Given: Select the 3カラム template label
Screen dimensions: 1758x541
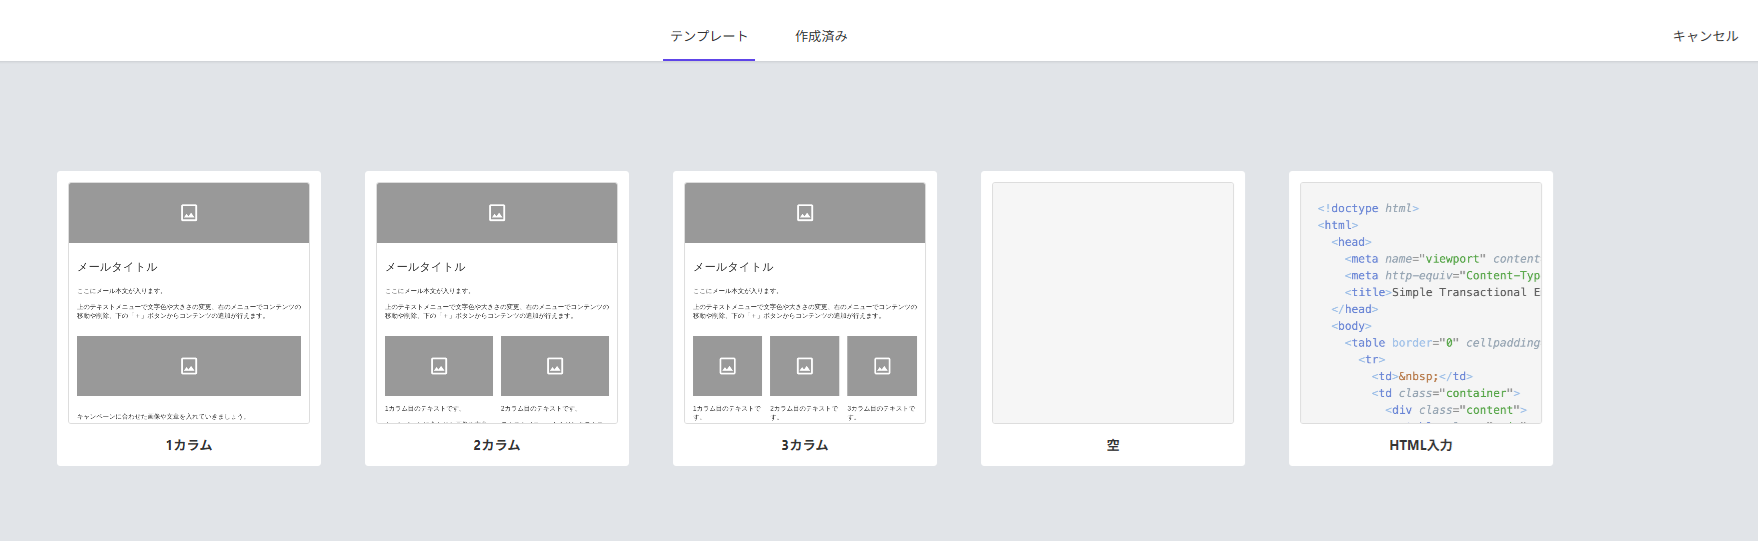Looking at the screenshot, I should [805, 445].
